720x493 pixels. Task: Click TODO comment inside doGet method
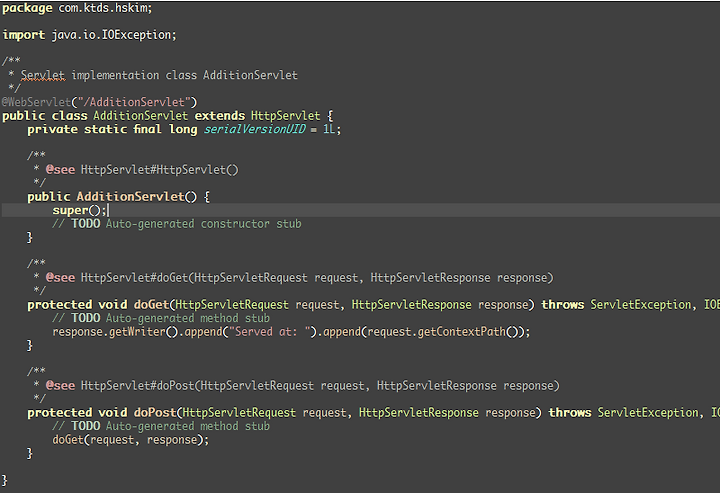point(161,318)
